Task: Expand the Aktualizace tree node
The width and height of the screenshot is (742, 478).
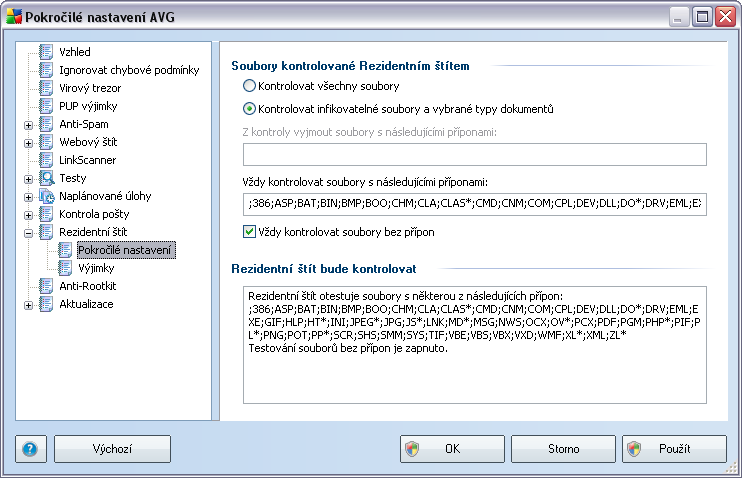Action: point(28,305)
